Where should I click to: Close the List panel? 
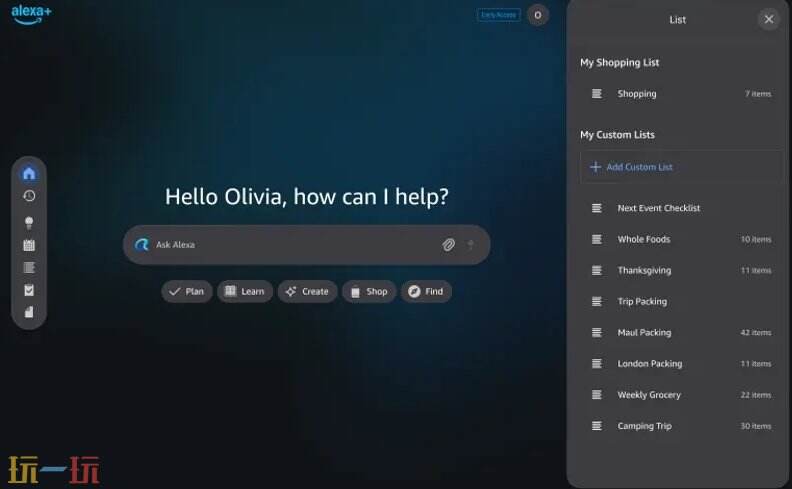click(768, 19)
